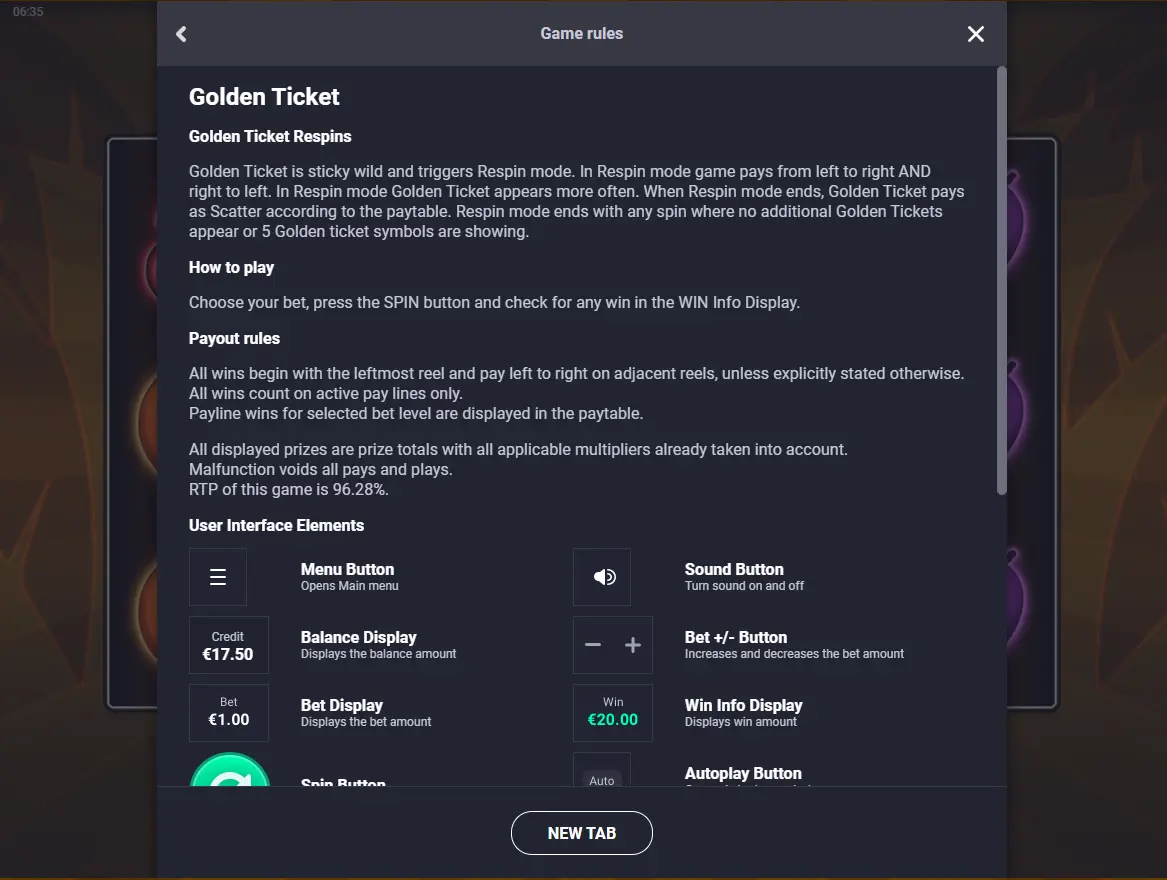Decrease the bet with the minus icon

point(592,645)
